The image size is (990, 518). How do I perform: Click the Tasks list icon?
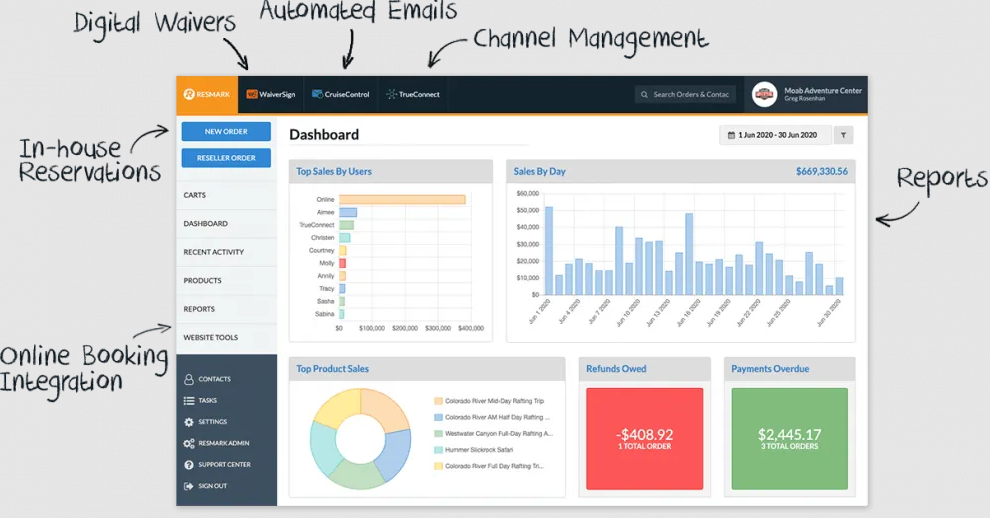pyautogui.click(x=189, y=400)
